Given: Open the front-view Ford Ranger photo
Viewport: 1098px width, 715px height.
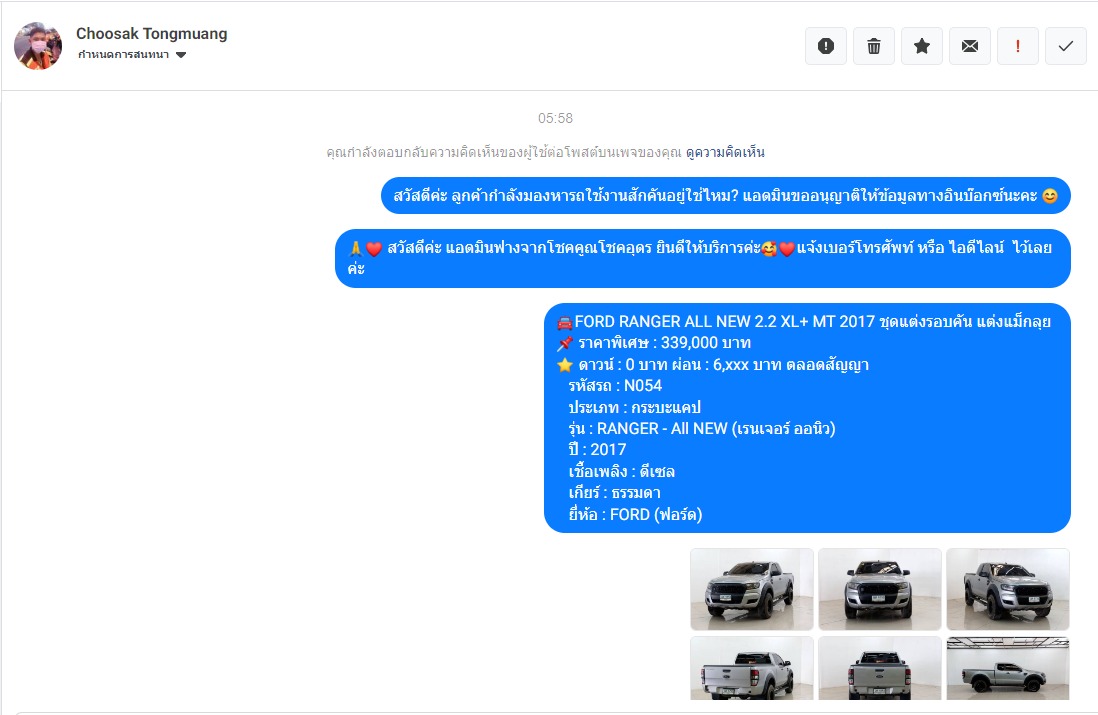Looking at the screenshot, I should pos(880,589).
